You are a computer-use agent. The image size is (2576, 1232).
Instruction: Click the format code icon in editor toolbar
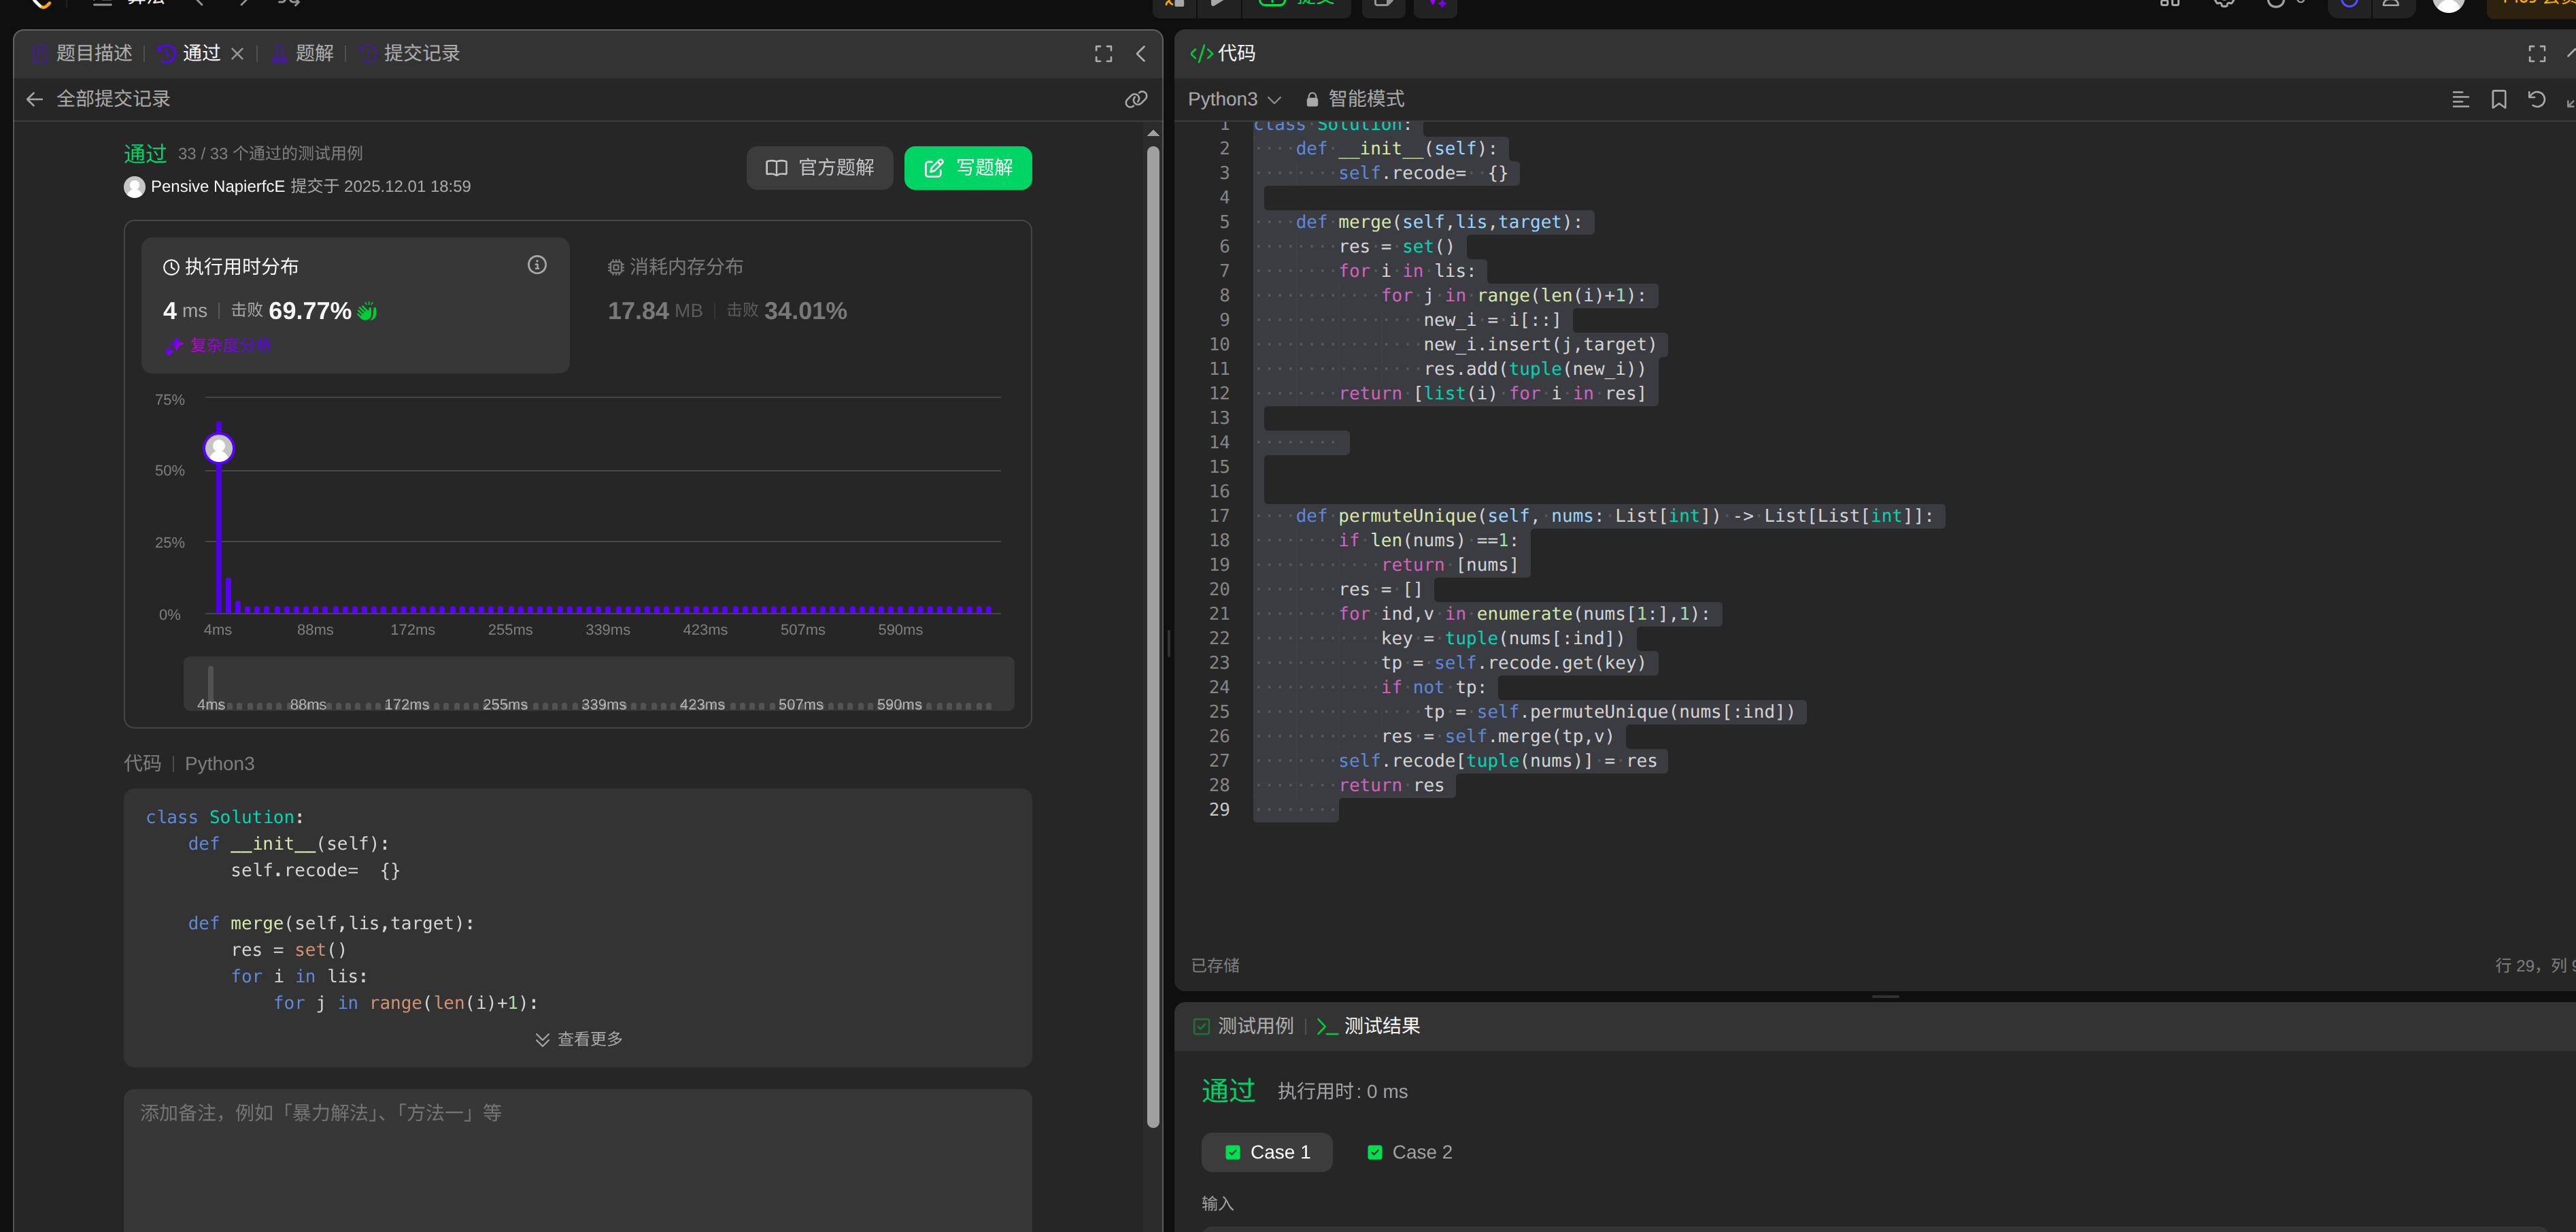click(2460, 99)
